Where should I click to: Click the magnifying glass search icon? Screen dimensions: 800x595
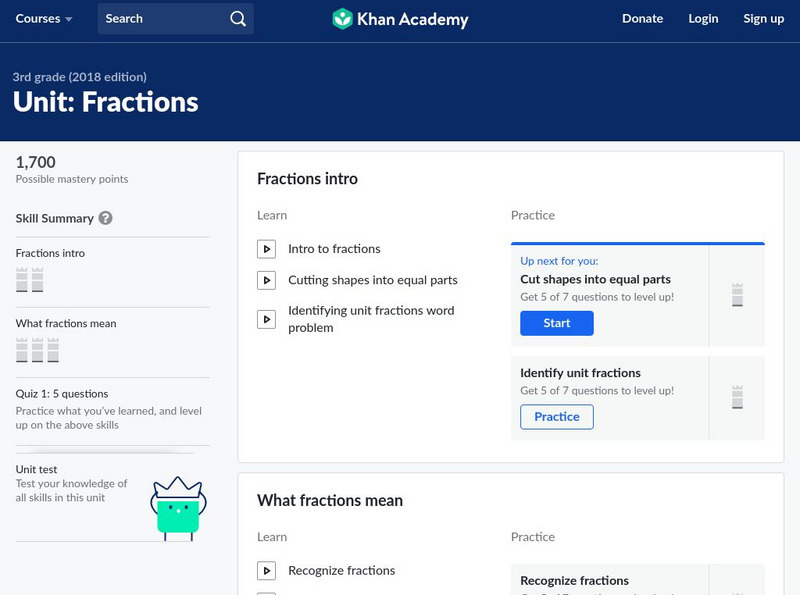(x=238, y=19)
